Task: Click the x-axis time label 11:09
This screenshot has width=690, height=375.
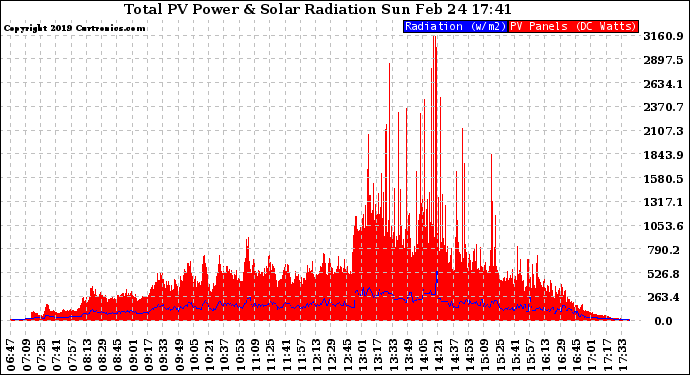Action: tap(255, 355)
